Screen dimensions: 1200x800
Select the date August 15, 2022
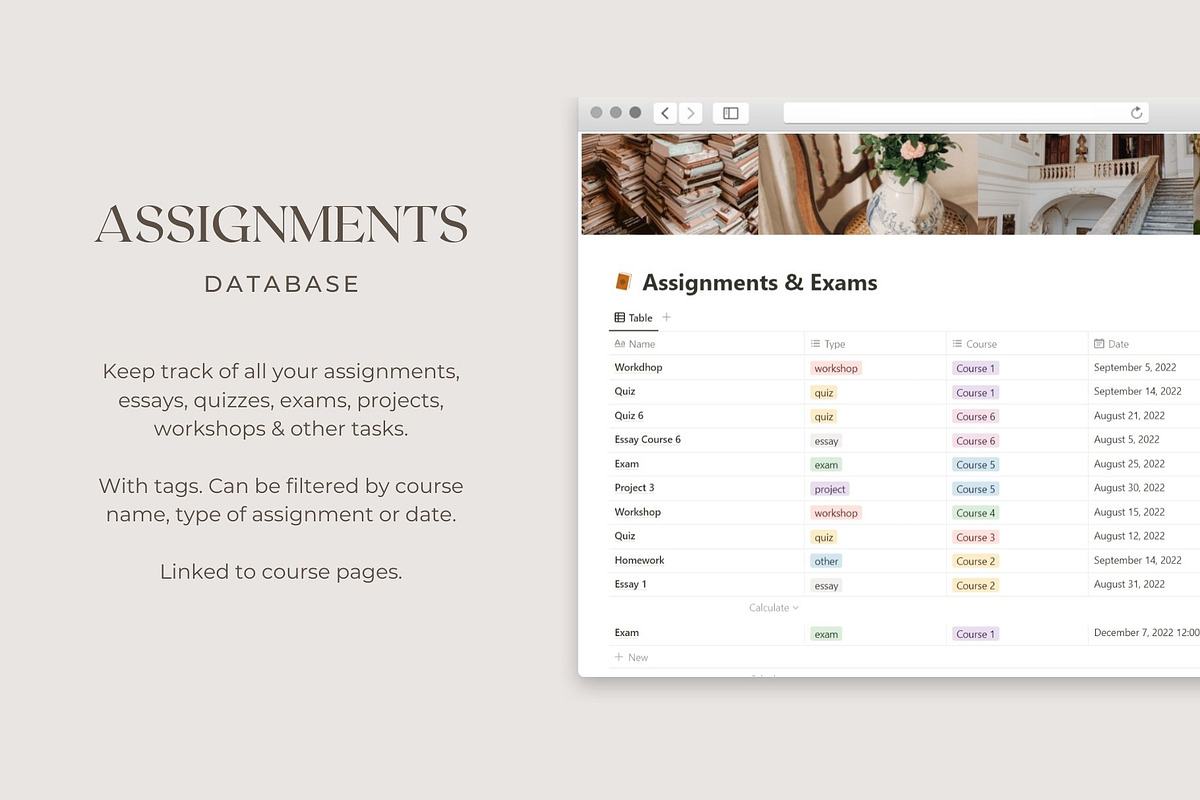point(1129,511)
